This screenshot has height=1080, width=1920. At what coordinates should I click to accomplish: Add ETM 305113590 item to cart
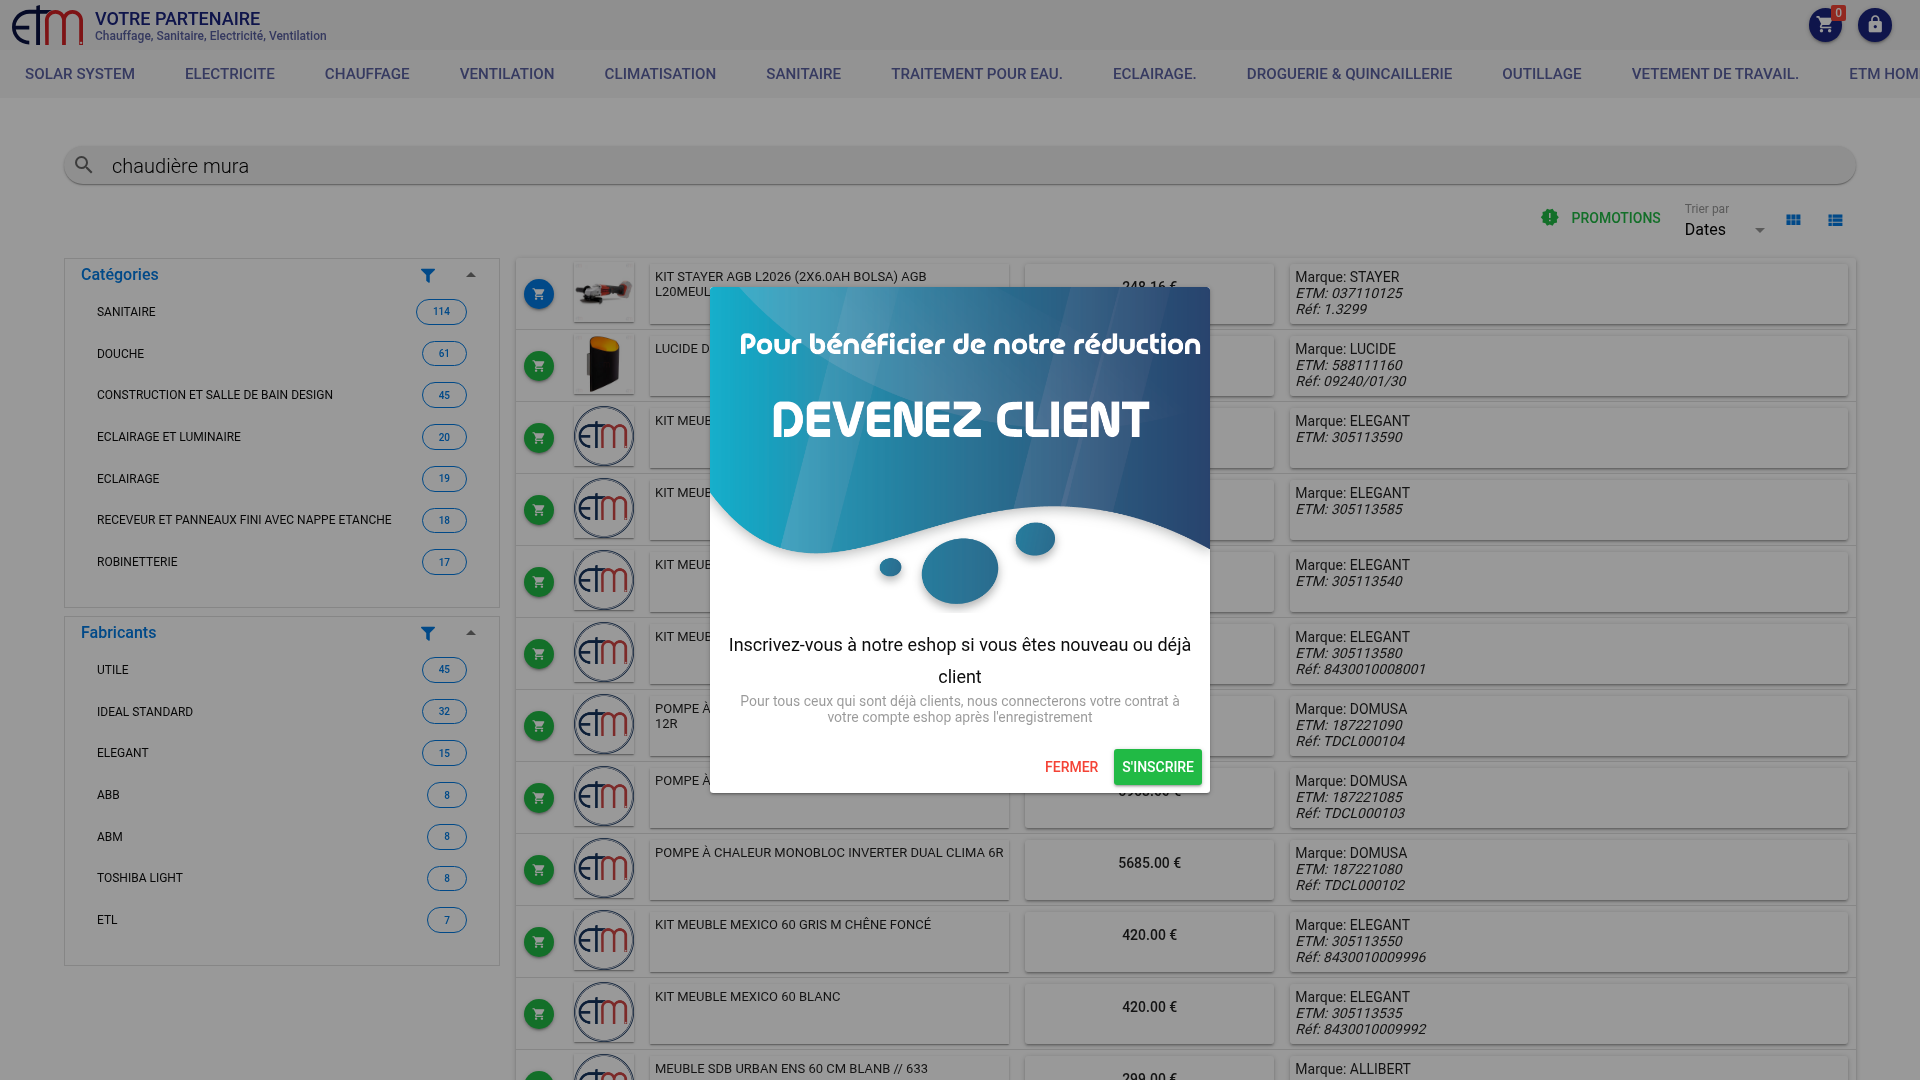[x=539, y=438]
